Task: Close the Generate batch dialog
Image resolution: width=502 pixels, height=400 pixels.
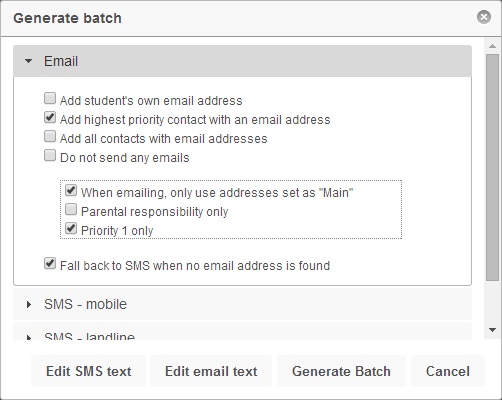Action: (x=484, y=17)
